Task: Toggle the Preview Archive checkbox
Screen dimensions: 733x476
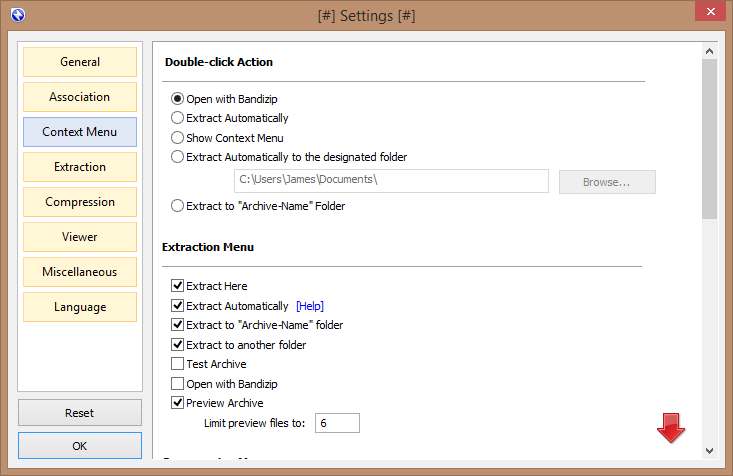Action: tap(178, 403)
